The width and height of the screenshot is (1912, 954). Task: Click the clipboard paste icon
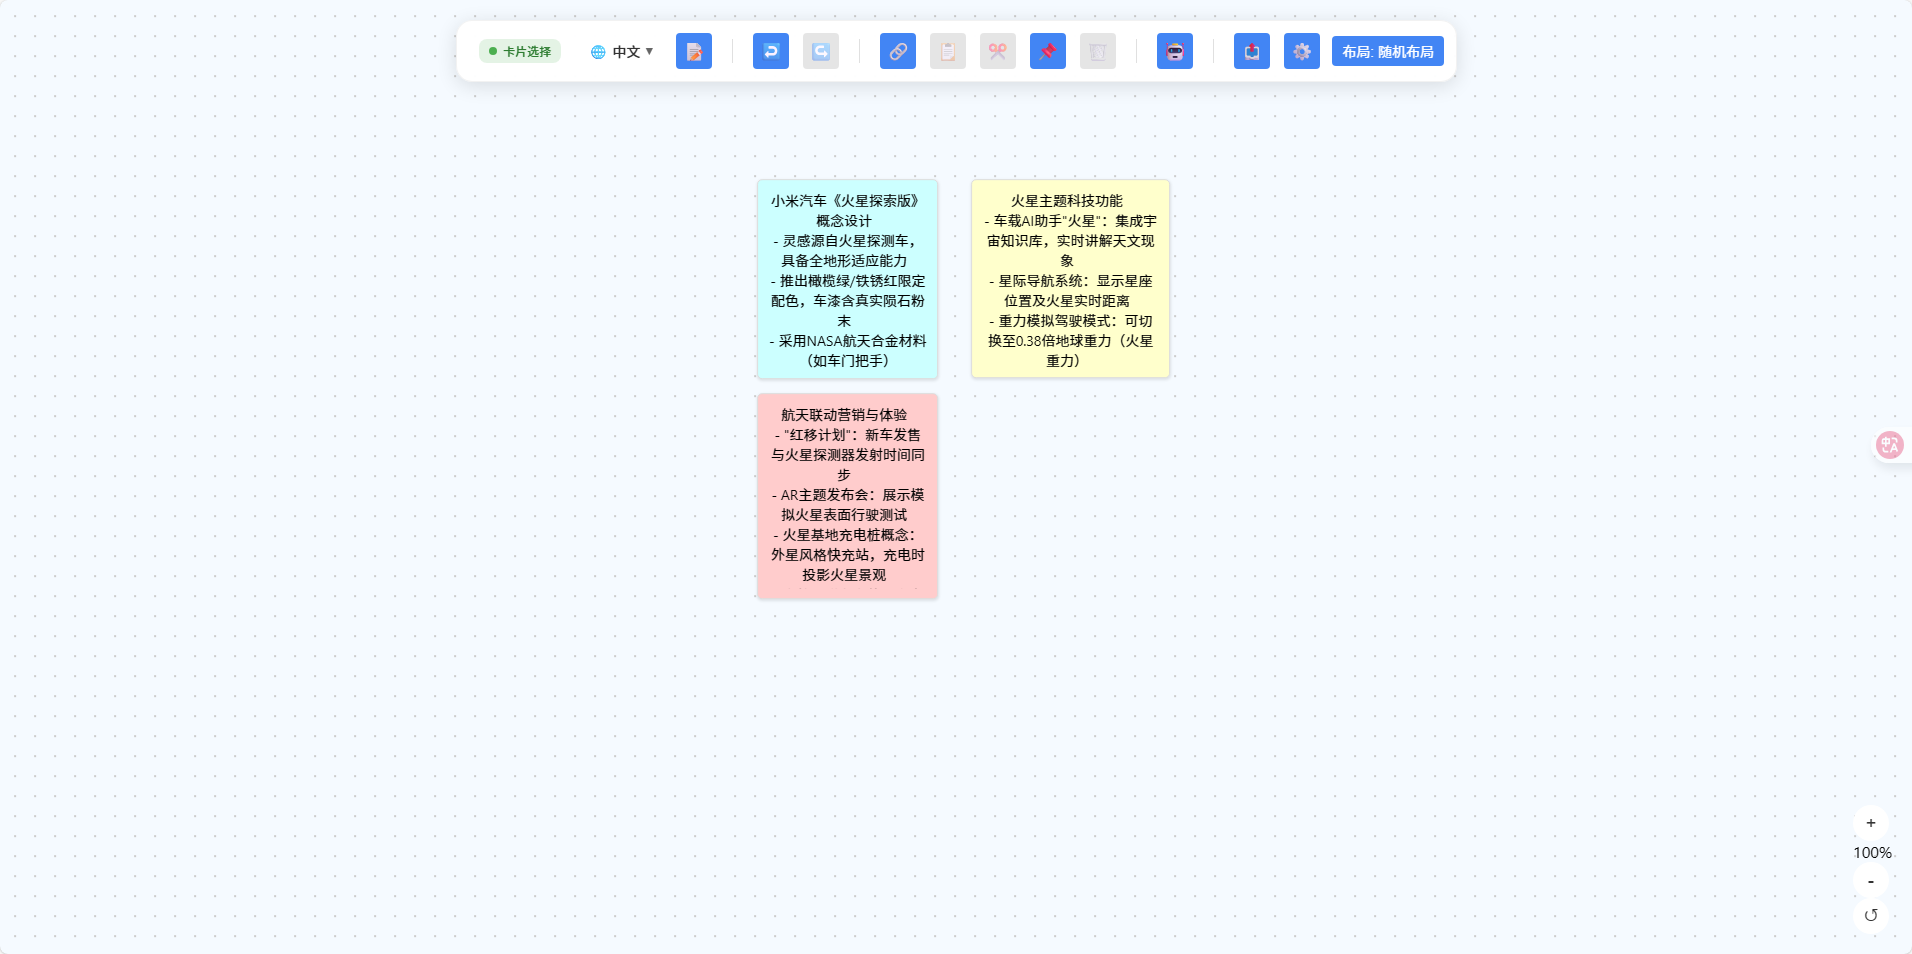pyautogui.click(x=948, y=51)
